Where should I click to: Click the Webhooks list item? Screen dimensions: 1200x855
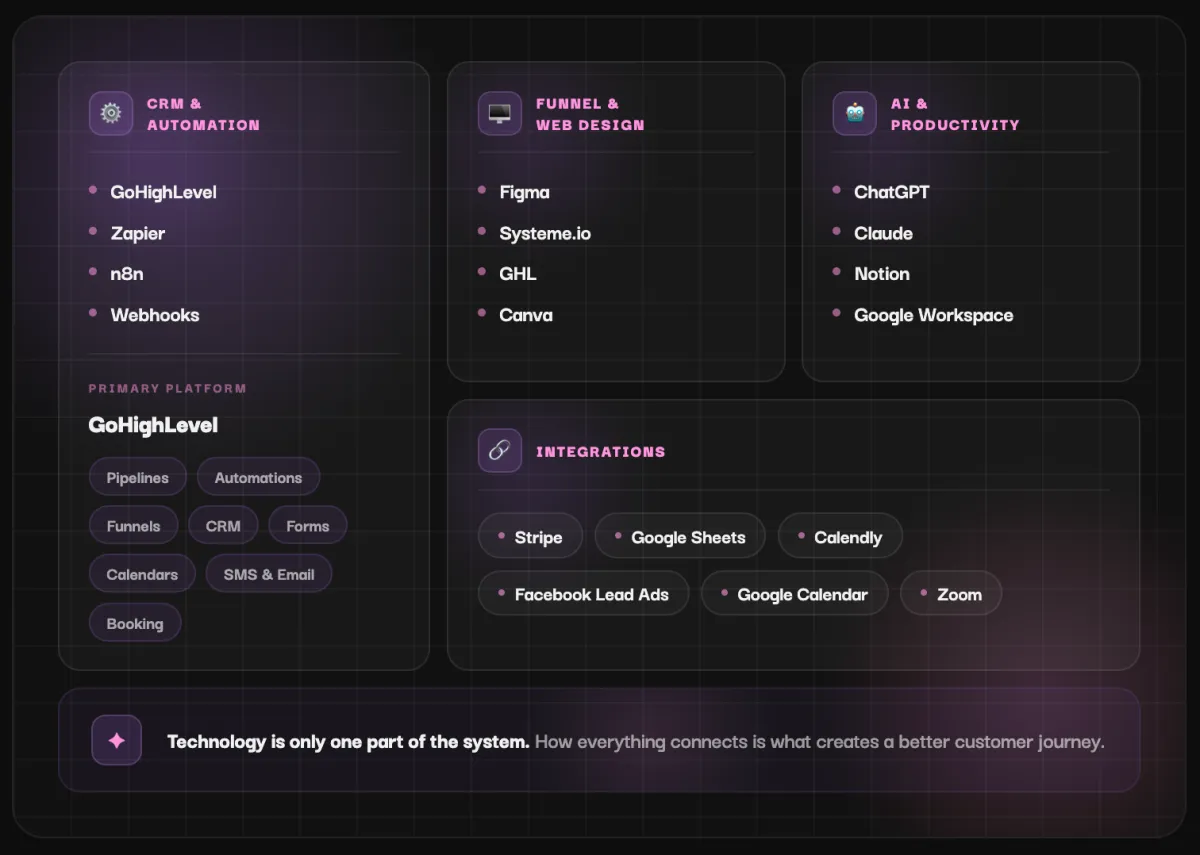[x=155, y=315]
